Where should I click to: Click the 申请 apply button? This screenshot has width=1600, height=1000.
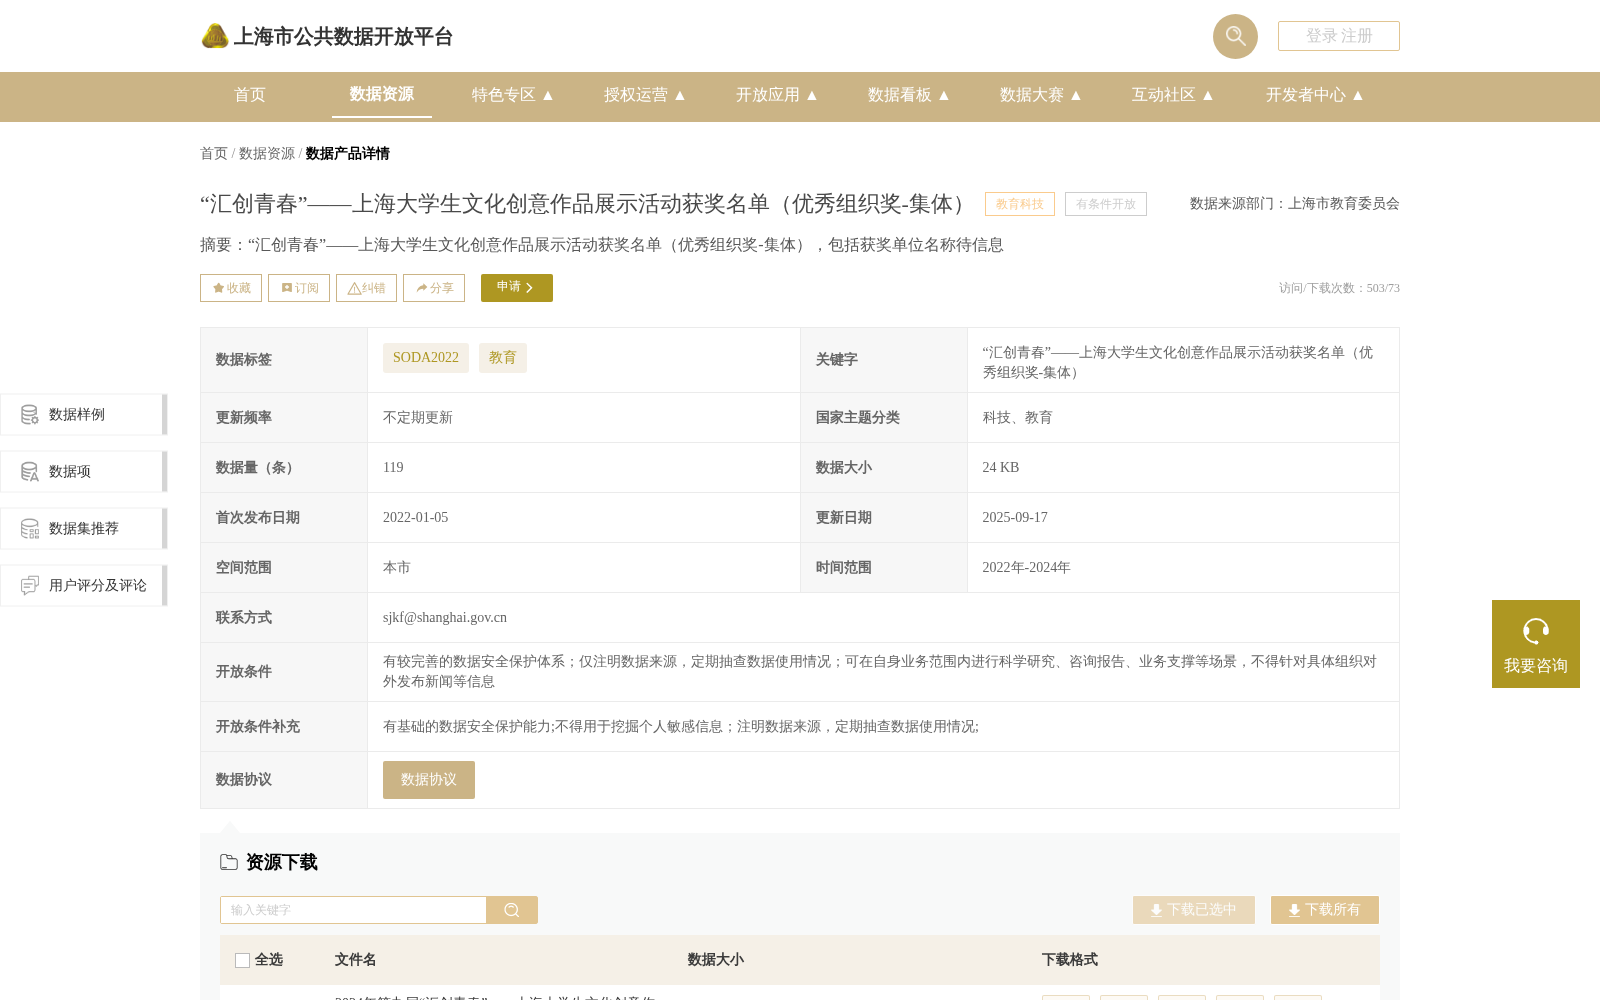(517, 288)
